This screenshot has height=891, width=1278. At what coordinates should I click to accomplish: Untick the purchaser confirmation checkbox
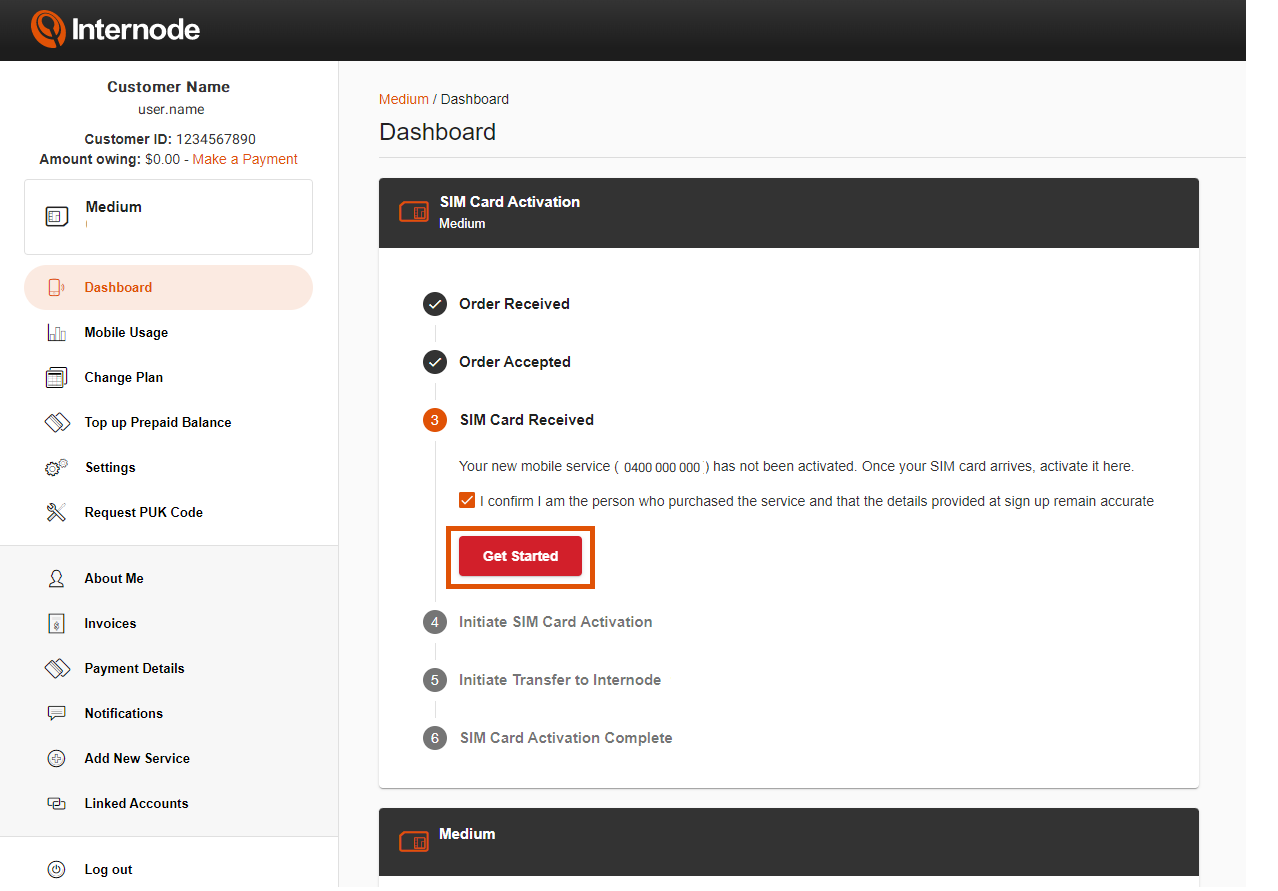click(x=467, y=500)
